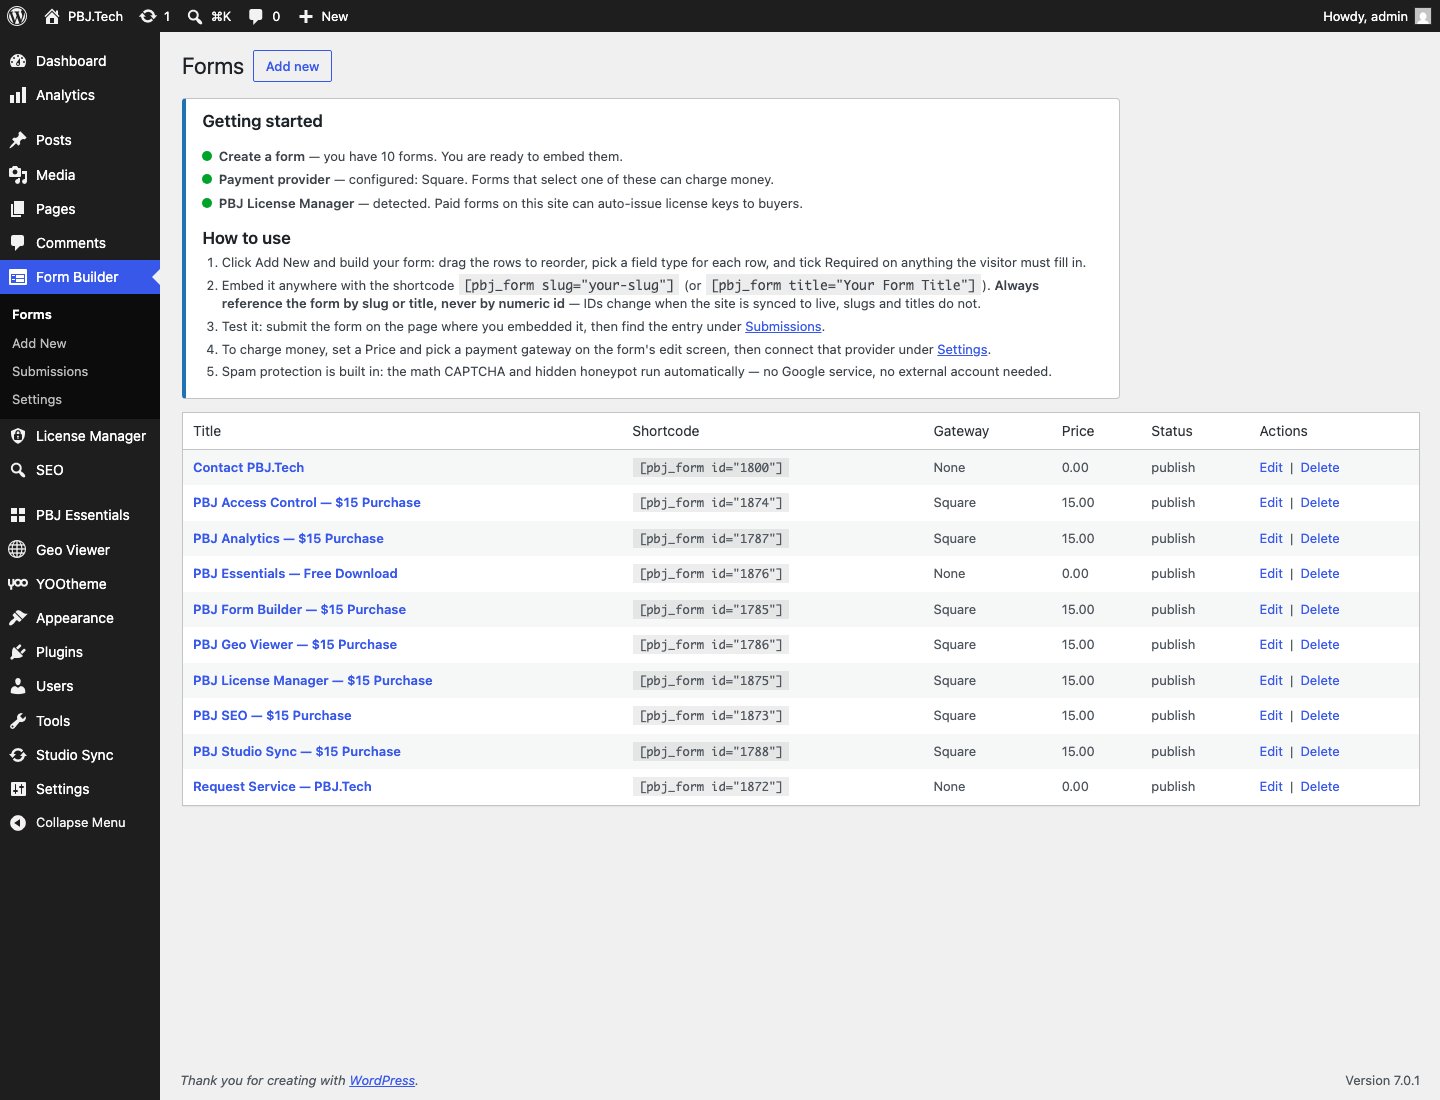Click the Dashboard gauge icon

[18, 61]
